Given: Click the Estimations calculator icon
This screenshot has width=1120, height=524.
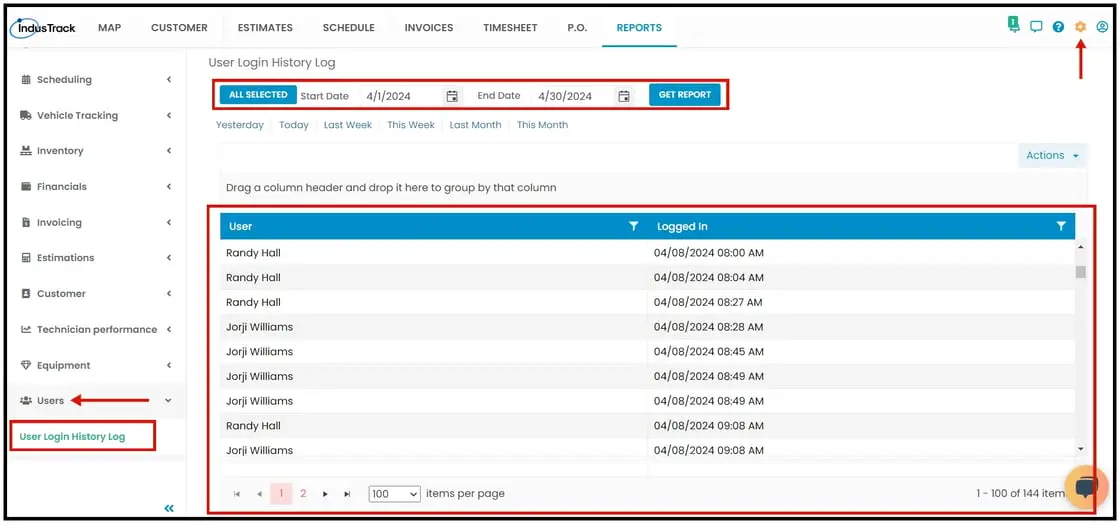Looking at the screenshot, I should 26,258.
